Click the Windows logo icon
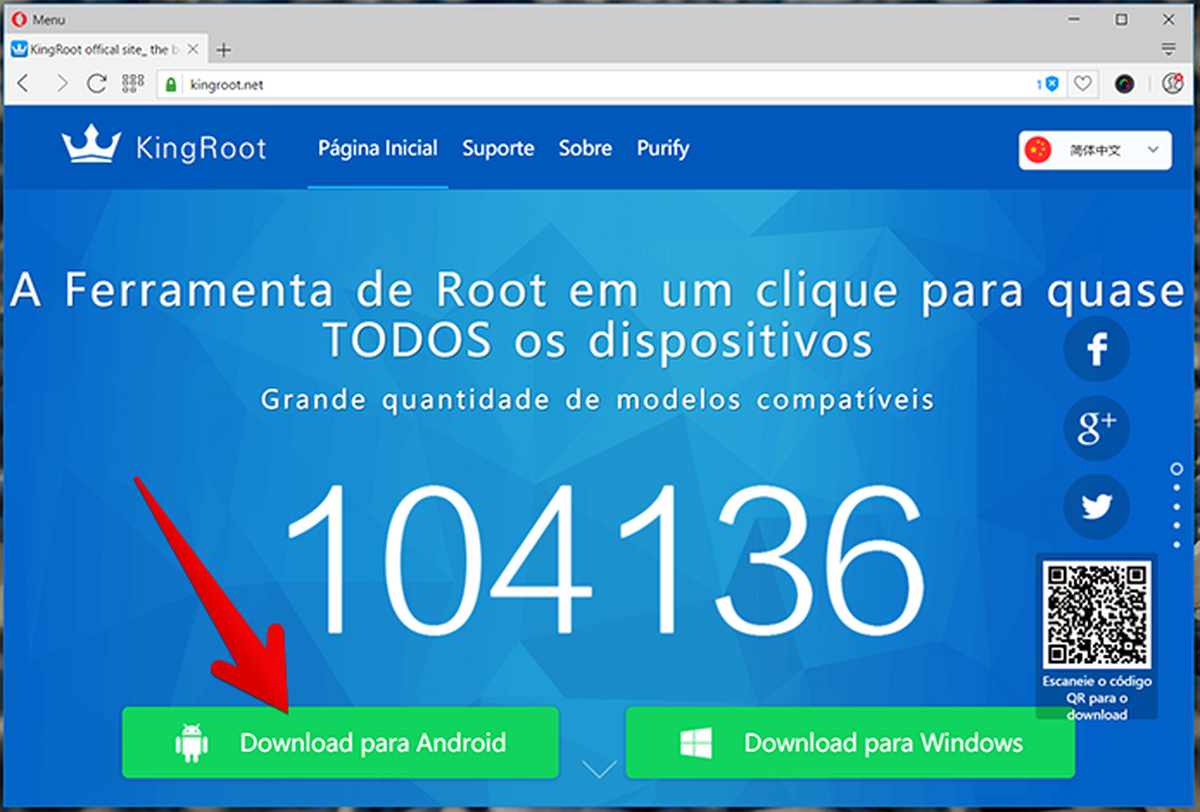 point(696,743)
